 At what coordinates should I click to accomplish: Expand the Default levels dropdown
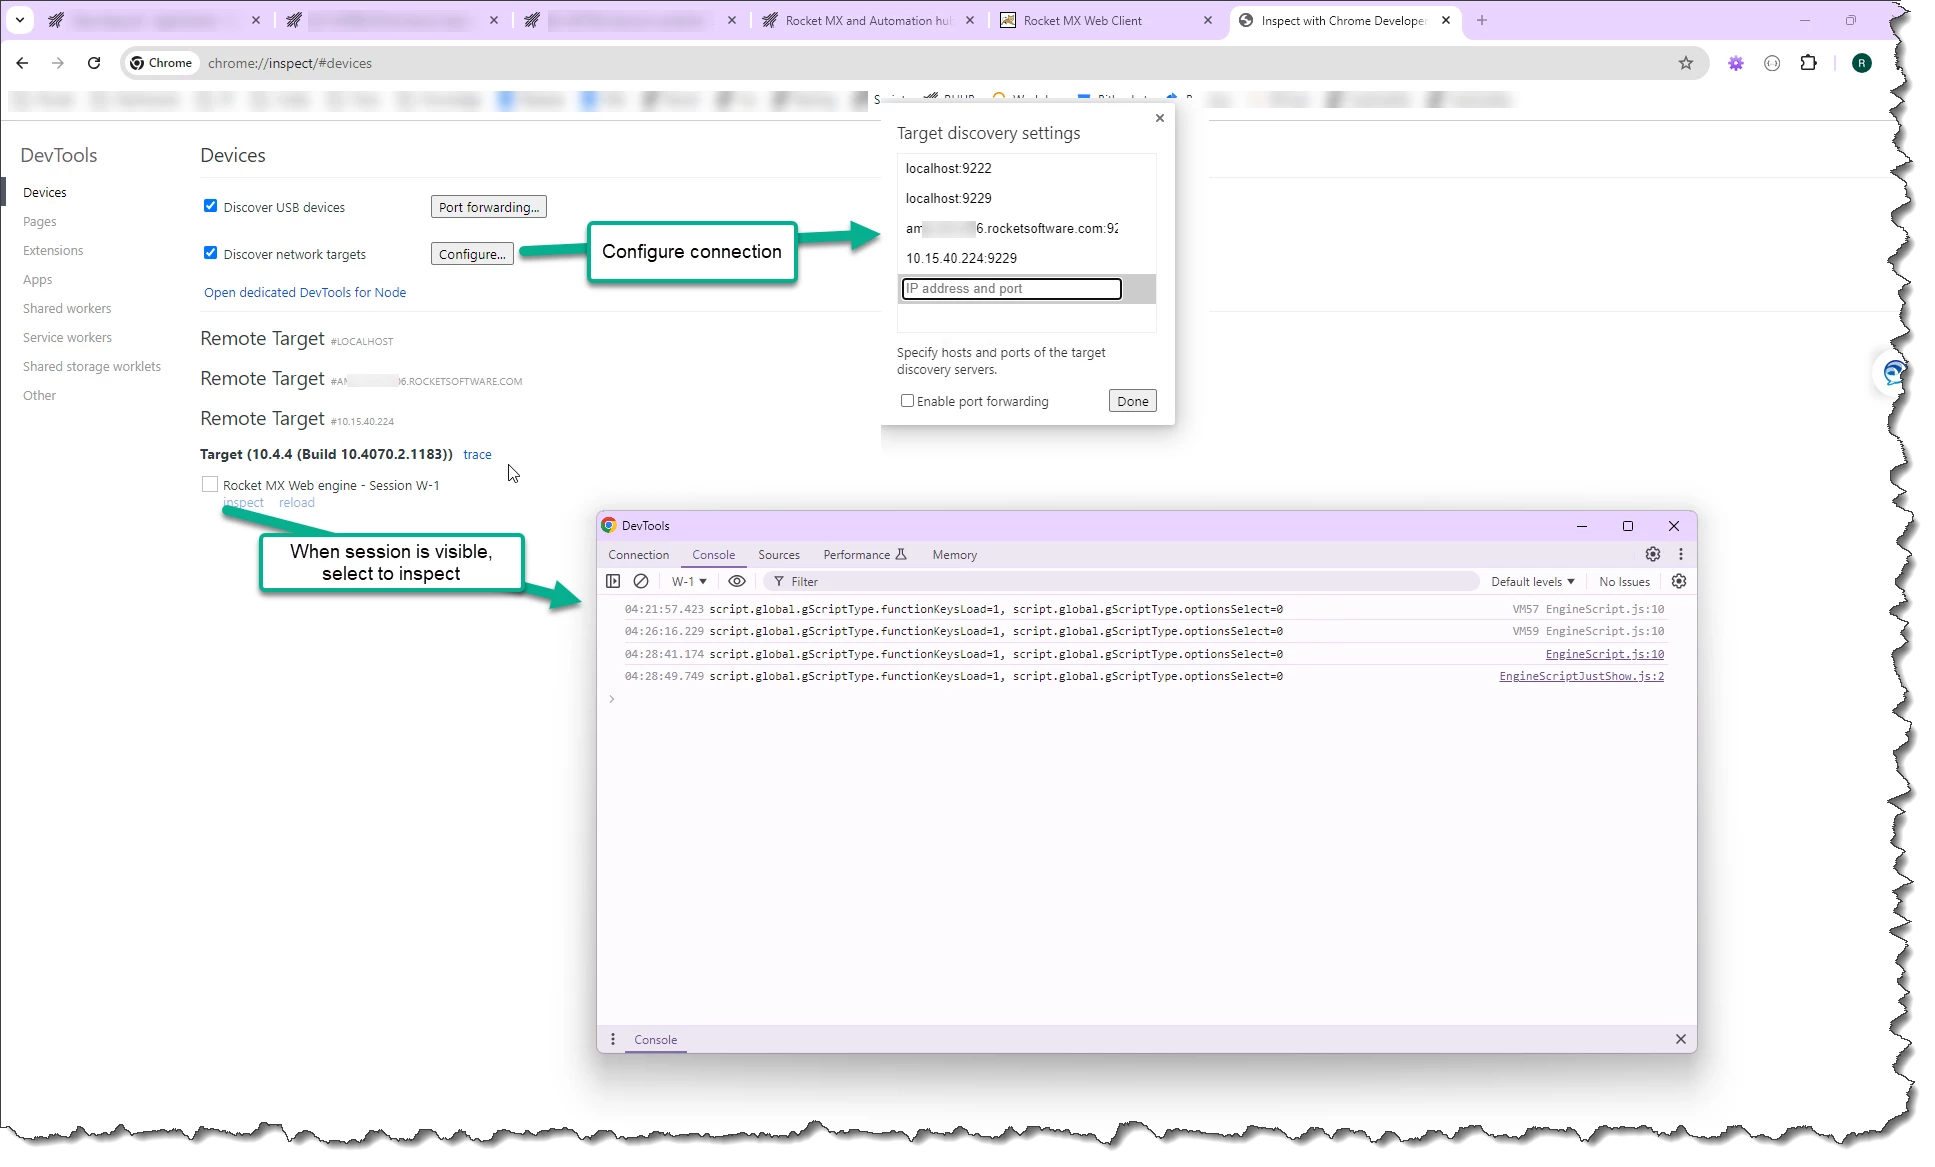(1532, 581)
